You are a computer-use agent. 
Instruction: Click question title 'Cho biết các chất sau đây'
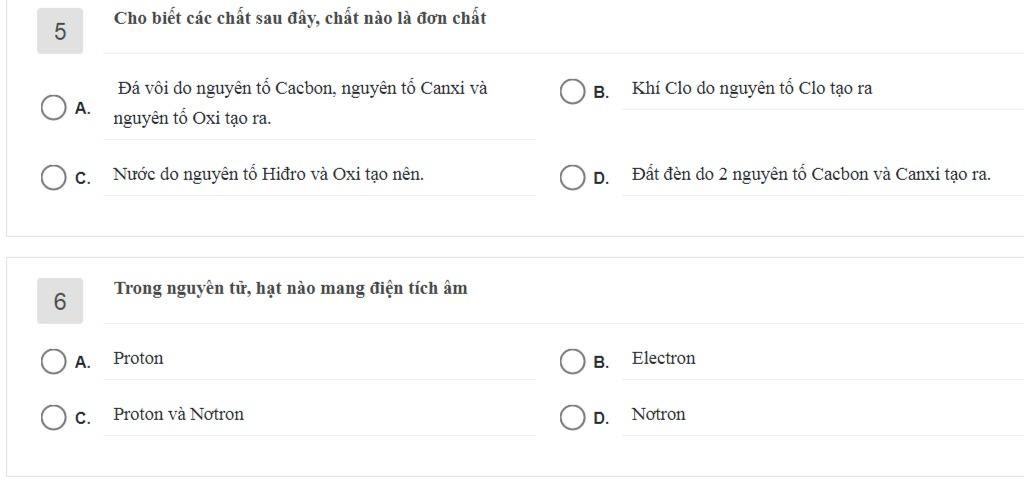click(x=300, y=19)
